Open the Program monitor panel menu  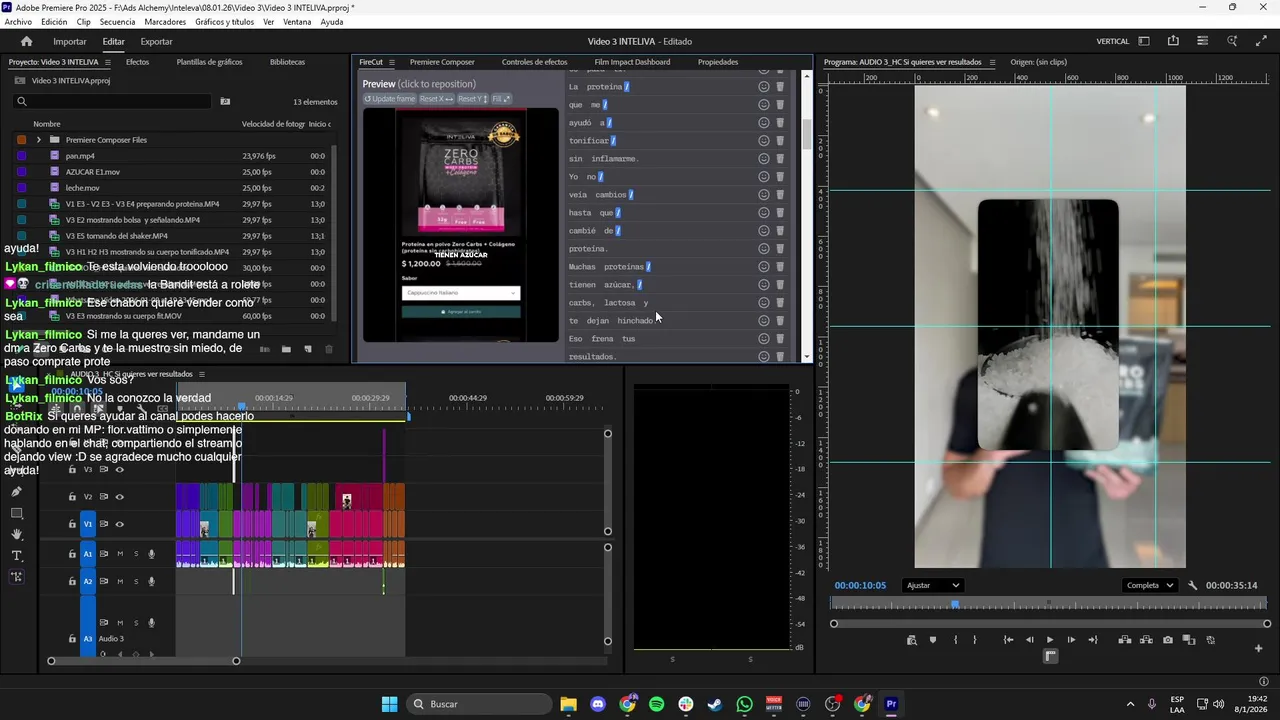tap(992, 62)
